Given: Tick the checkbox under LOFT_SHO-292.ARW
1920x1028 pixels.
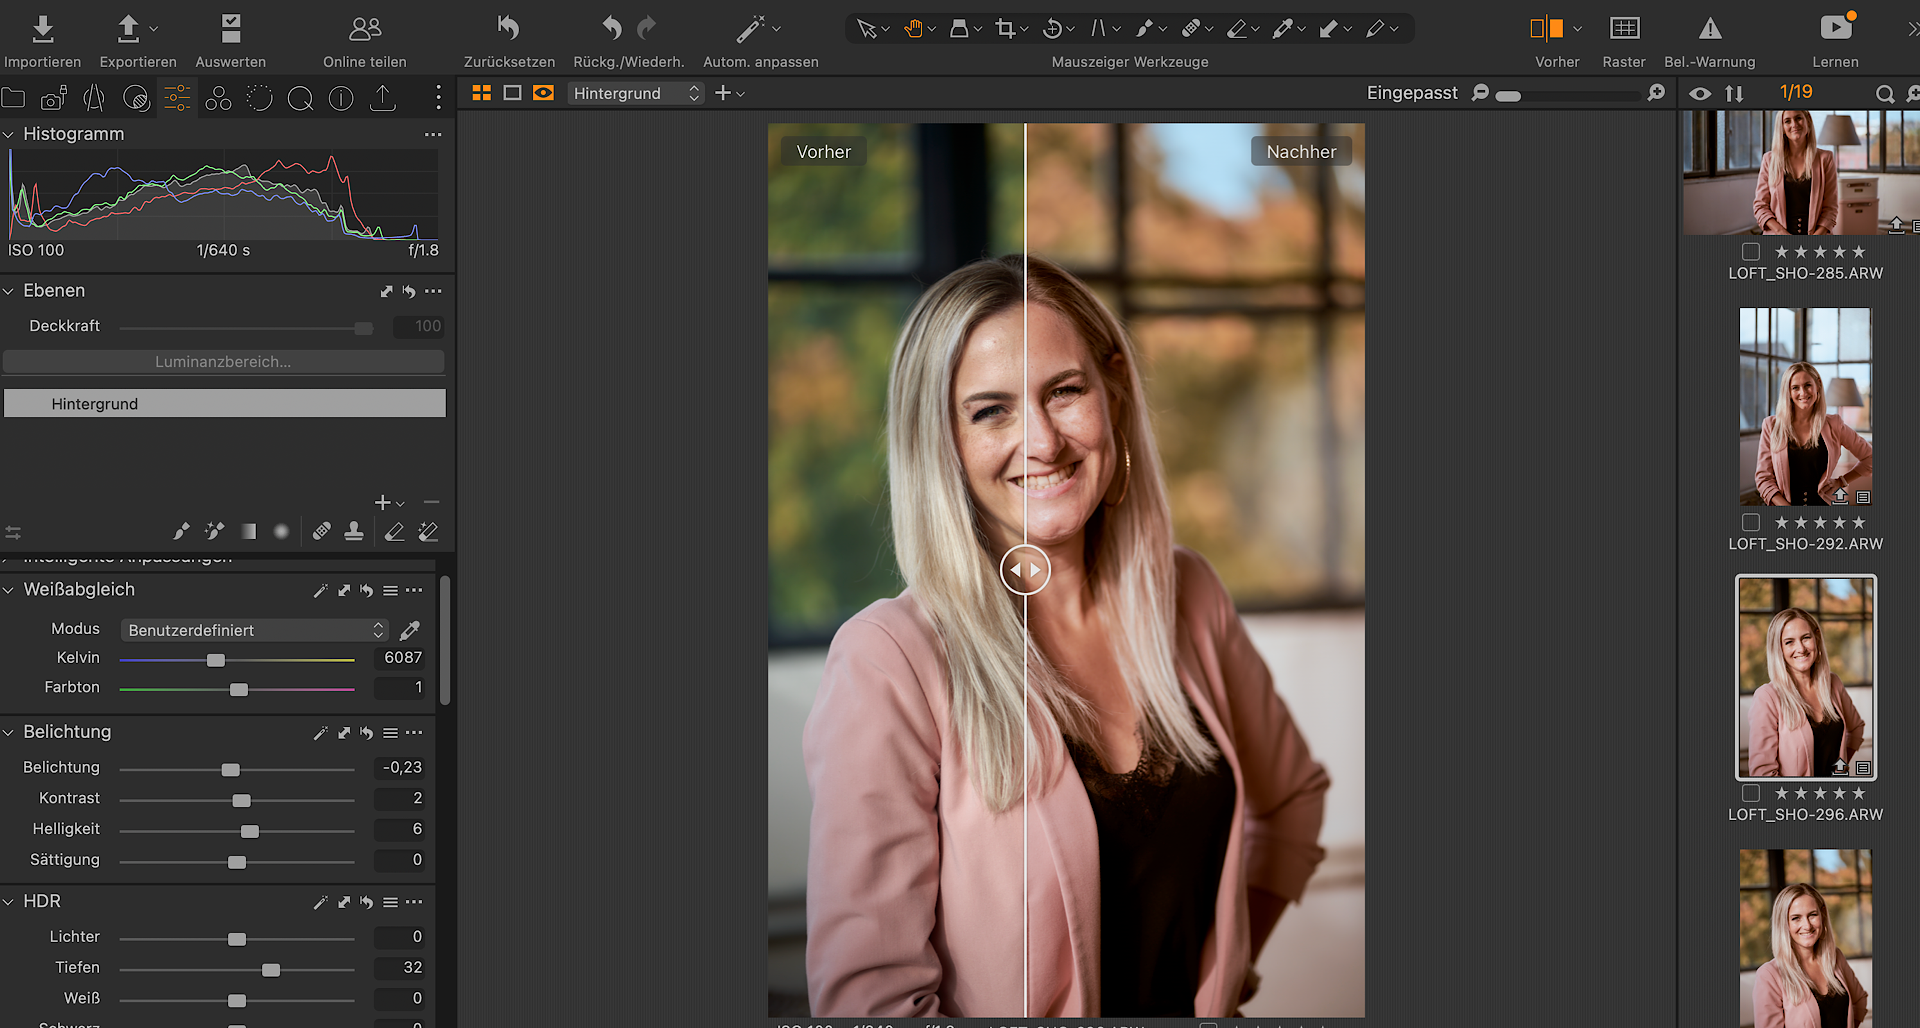Looking at the screenshot, I should pos(1751,522).
